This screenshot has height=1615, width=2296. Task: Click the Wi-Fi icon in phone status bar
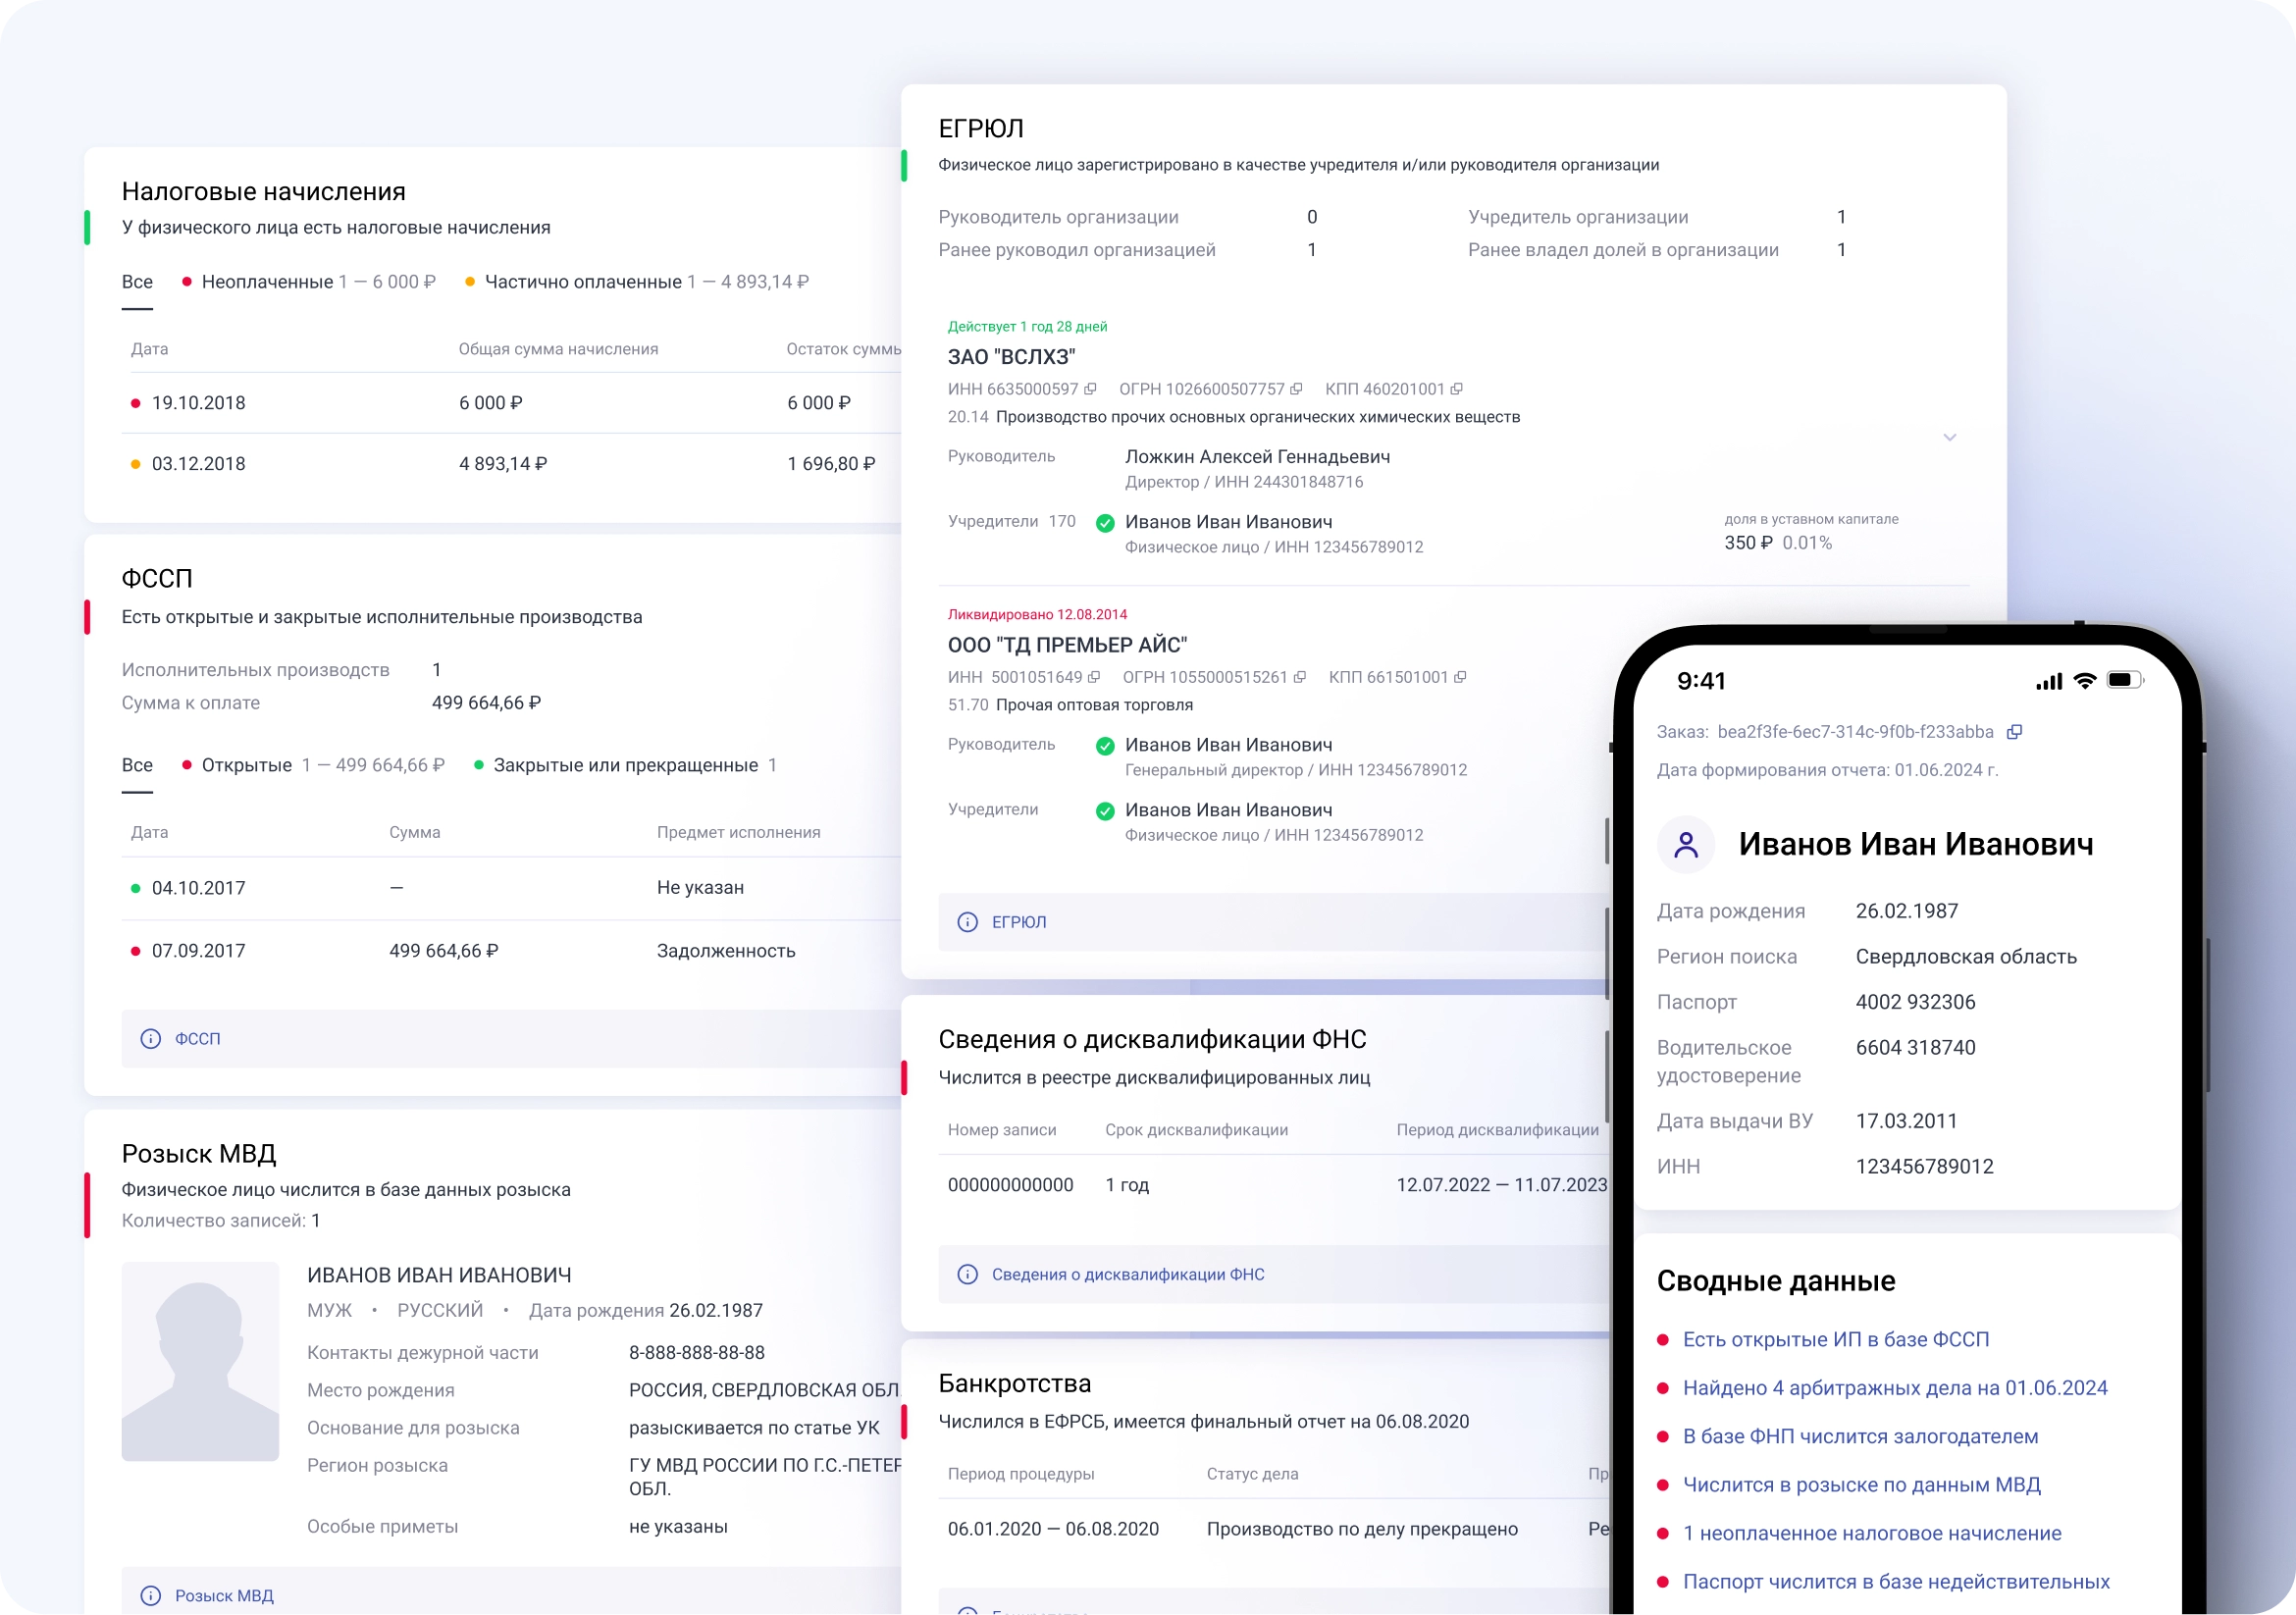click(2085, 680)
